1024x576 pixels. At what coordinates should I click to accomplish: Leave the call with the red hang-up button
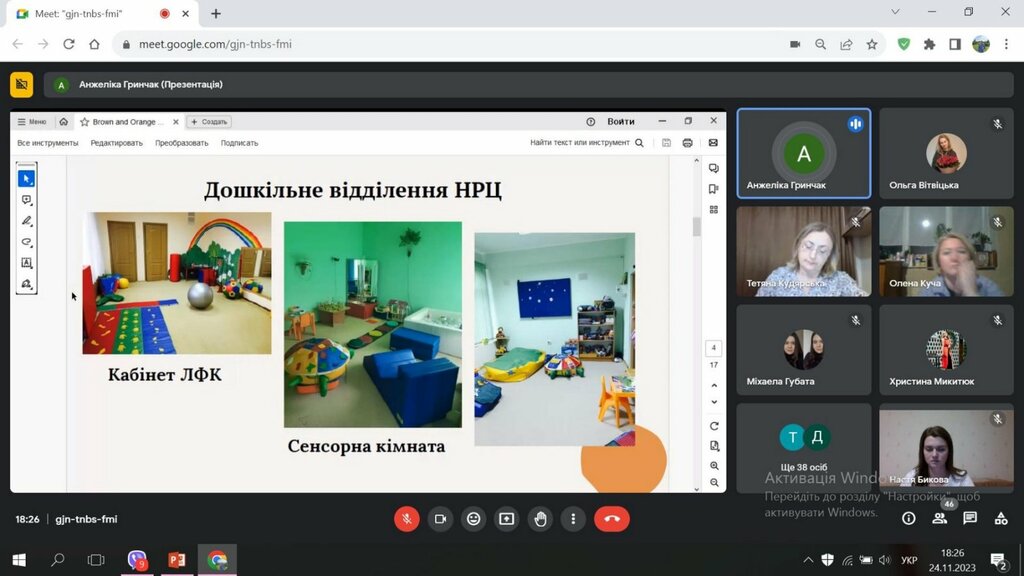(612, 519)
